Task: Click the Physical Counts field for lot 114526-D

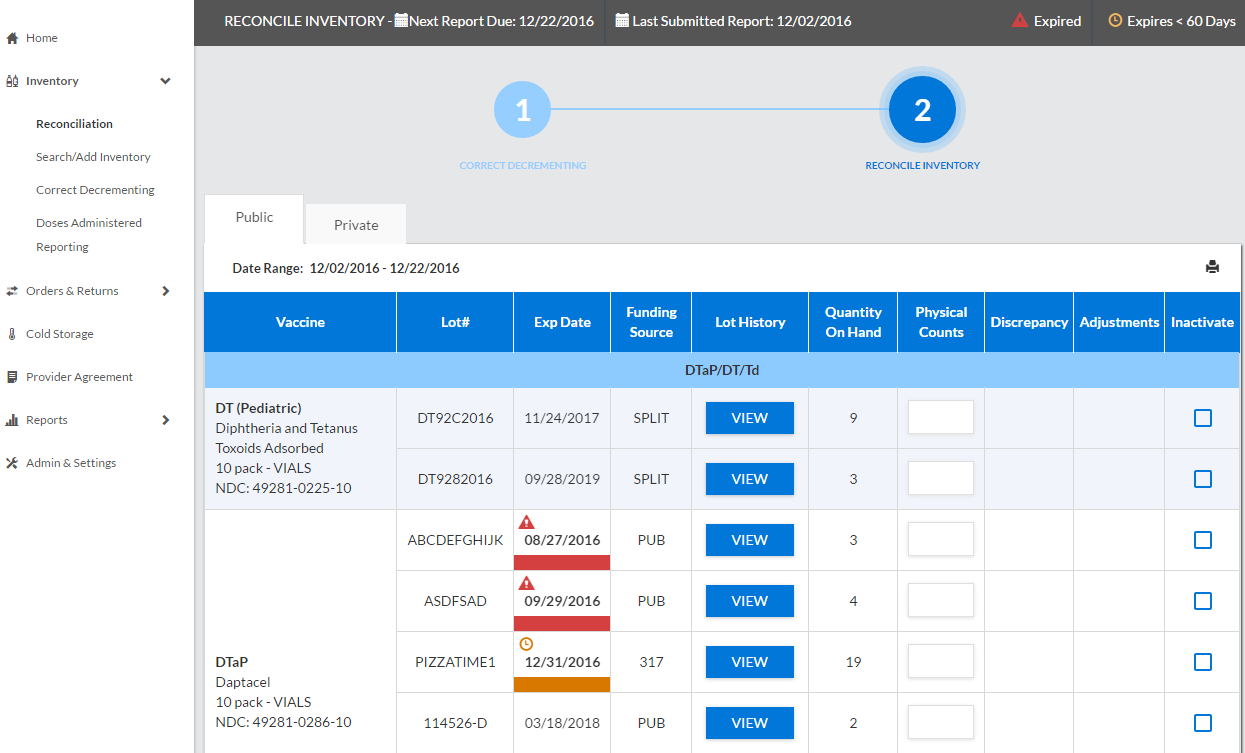Action: 940,722
